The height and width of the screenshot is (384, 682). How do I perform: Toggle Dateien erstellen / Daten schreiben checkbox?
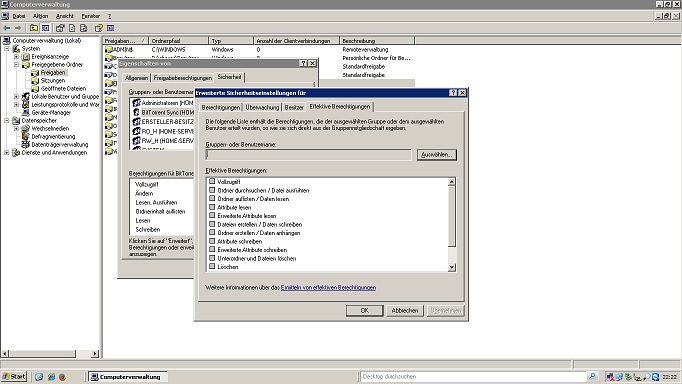(212, 224)
